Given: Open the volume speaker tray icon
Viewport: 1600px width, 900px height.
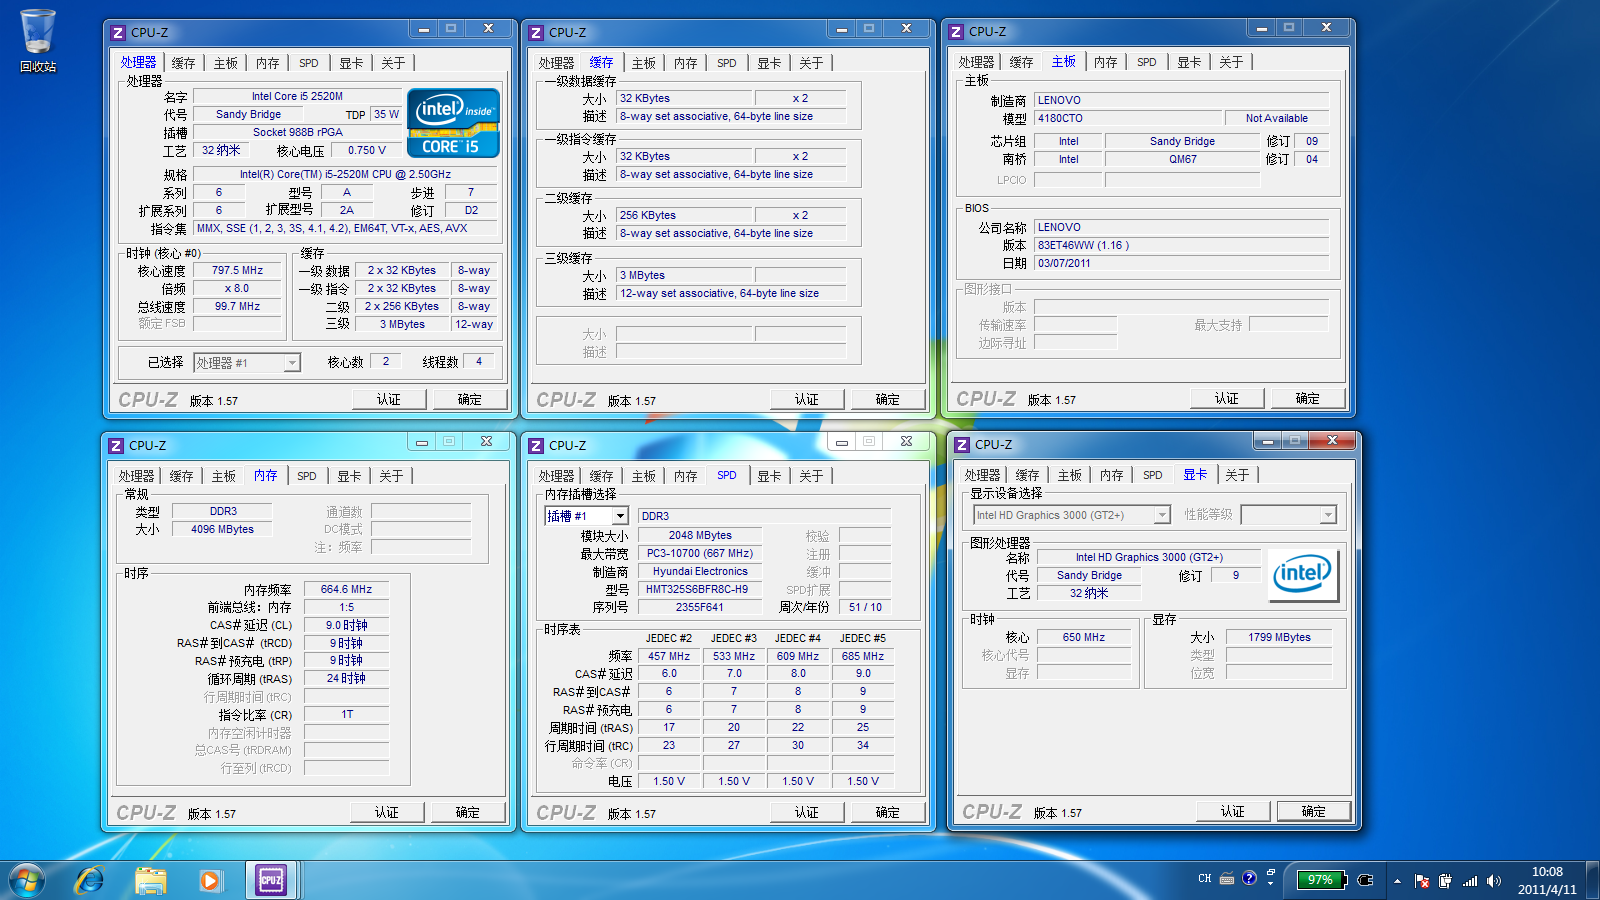Looking at the screenshot, I should pyautogui.click(x=1494, y=881).
